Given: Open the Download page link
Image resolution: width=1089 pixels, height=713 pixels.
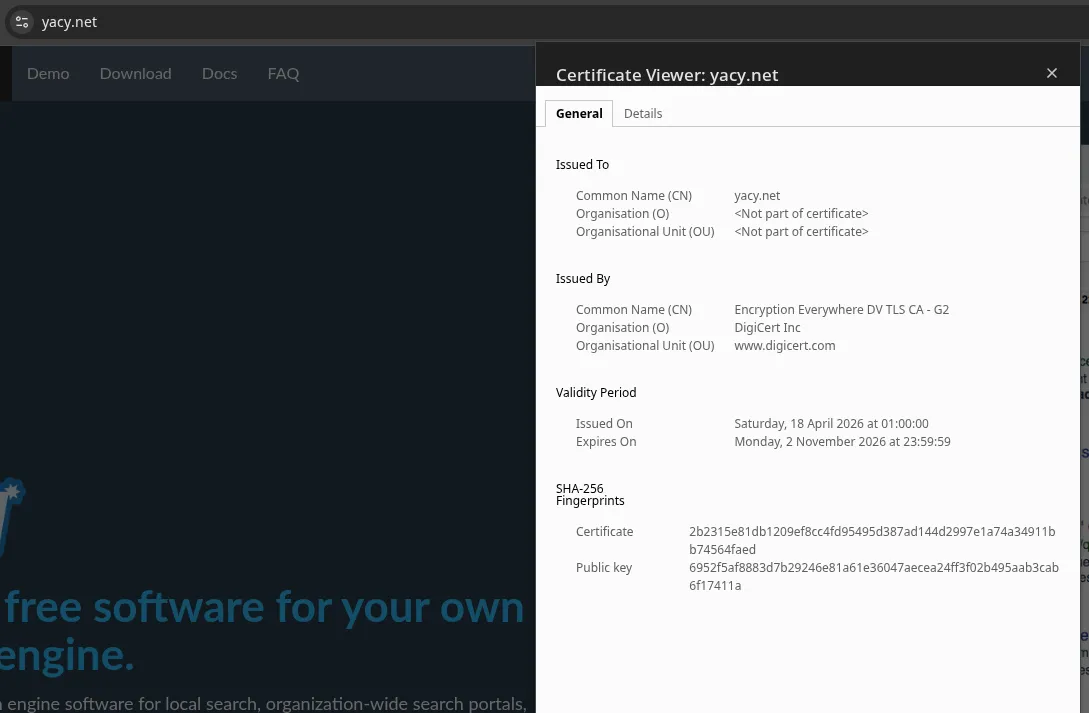Looking at the screenshot, I should (x=135, y=74).
